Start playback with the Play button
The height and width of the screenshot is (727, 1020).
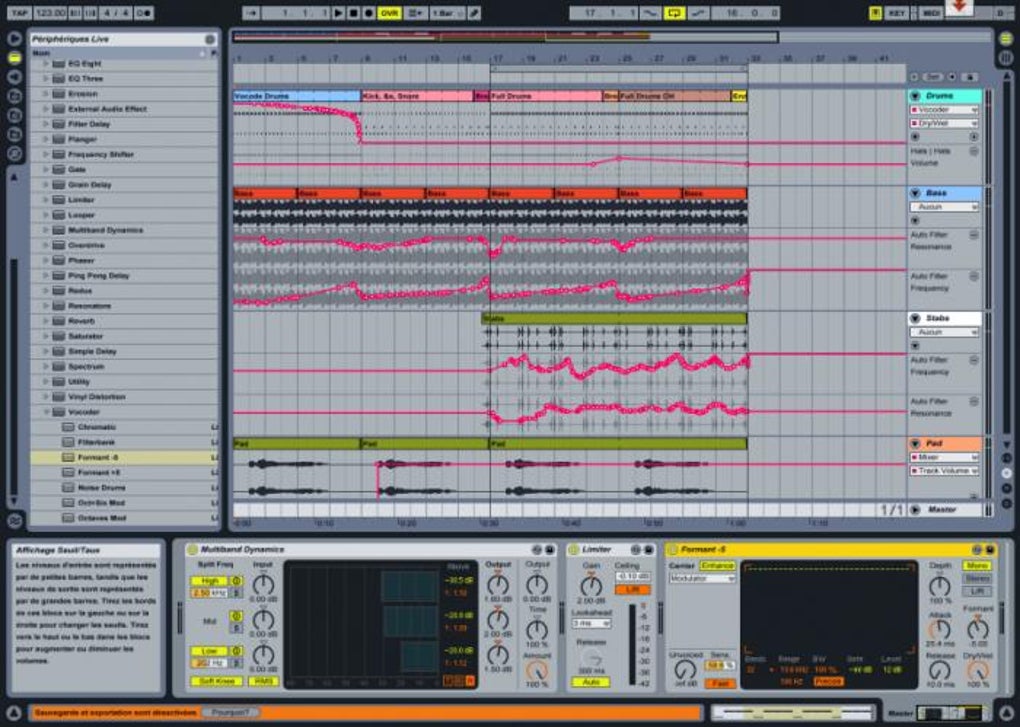pyautogui.click(x=338, y=13)
